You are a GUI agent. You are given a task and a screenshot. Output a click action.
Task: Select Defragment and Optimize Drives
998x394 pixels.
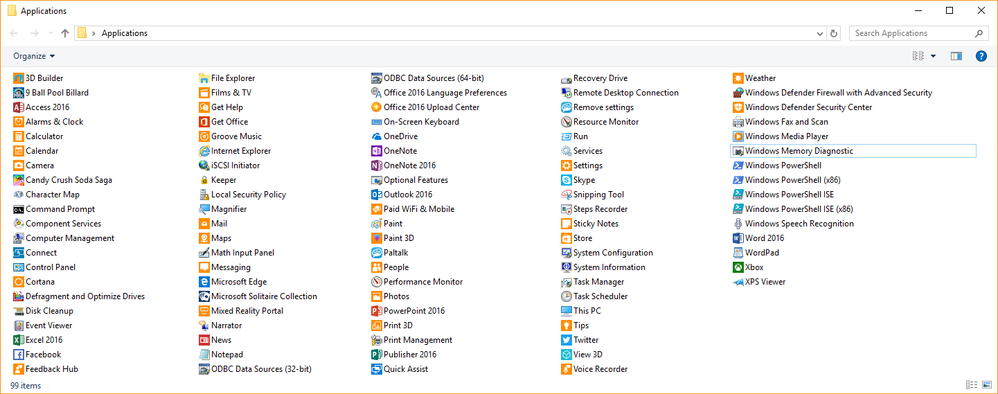(79, 297)
